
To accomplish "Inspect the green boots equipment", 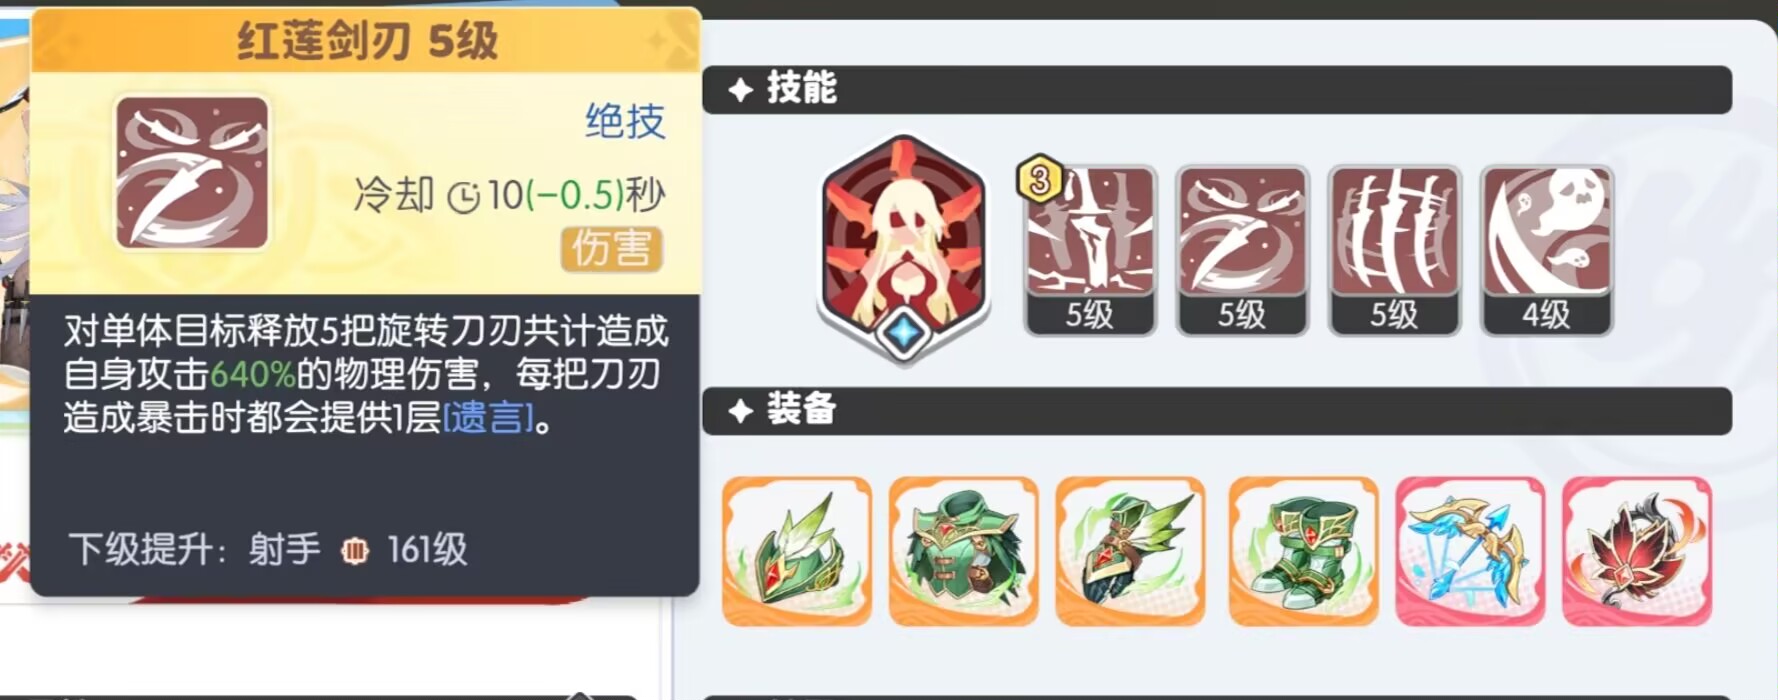I will coord(1303,551).
